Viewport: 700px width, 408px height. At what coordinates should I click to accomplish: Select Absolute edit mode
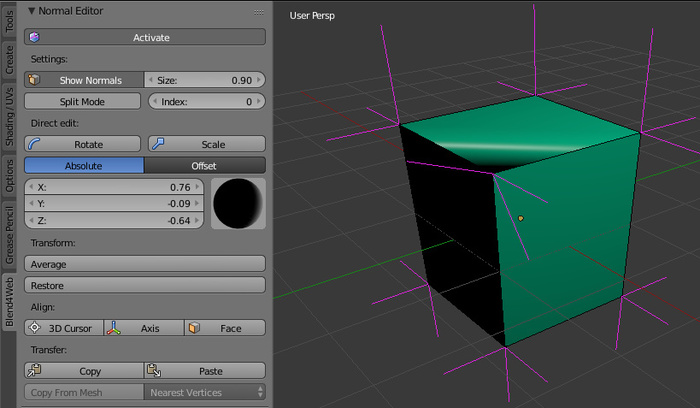84,165
